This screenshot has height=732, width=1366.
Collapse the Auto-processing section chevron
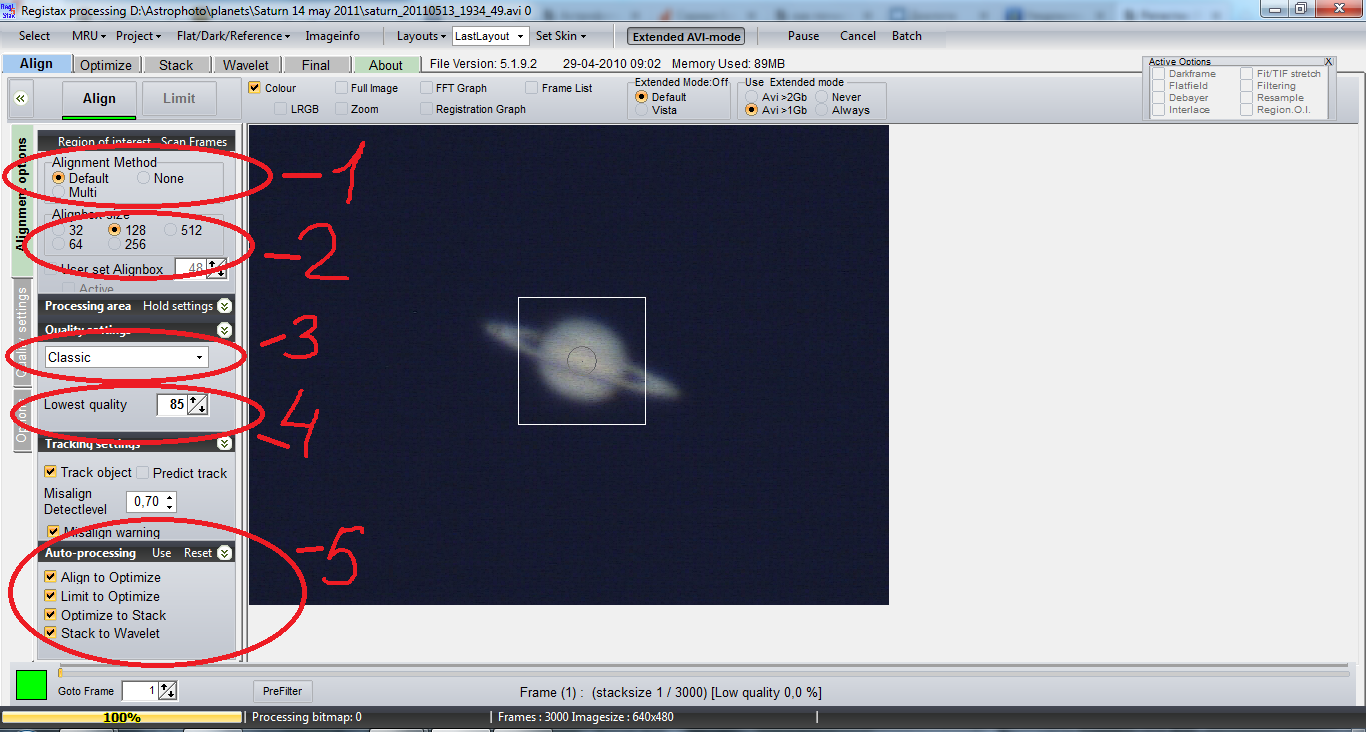224,553
